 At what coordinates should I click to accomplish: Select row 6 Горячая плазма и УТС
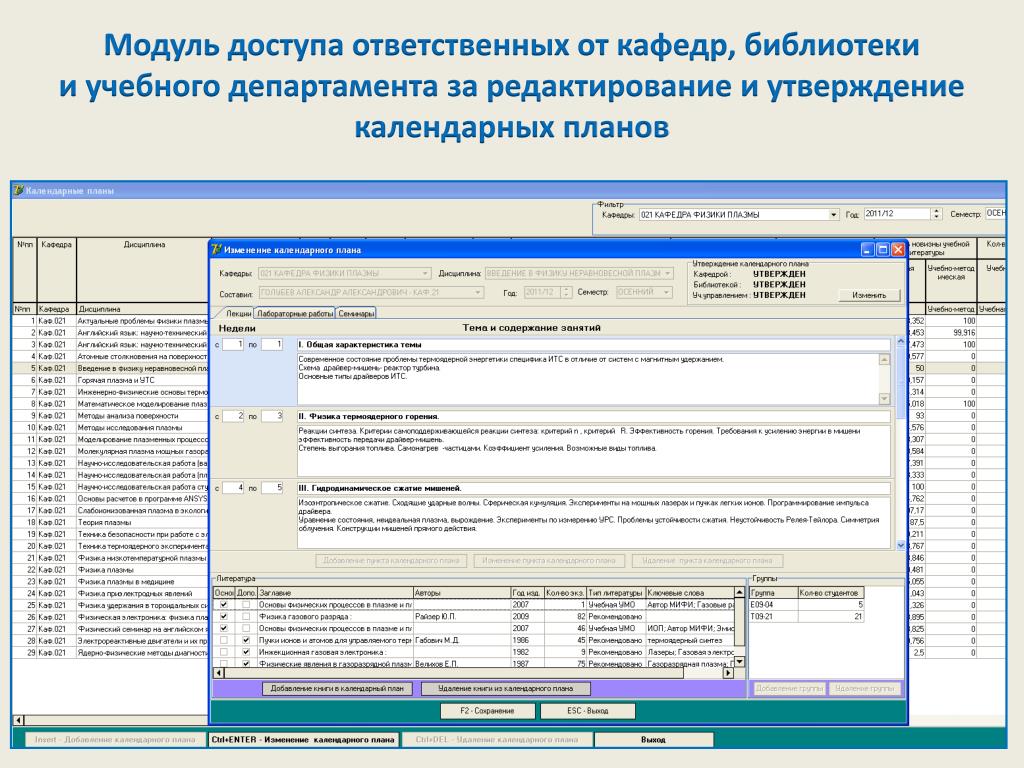[111, 380]
